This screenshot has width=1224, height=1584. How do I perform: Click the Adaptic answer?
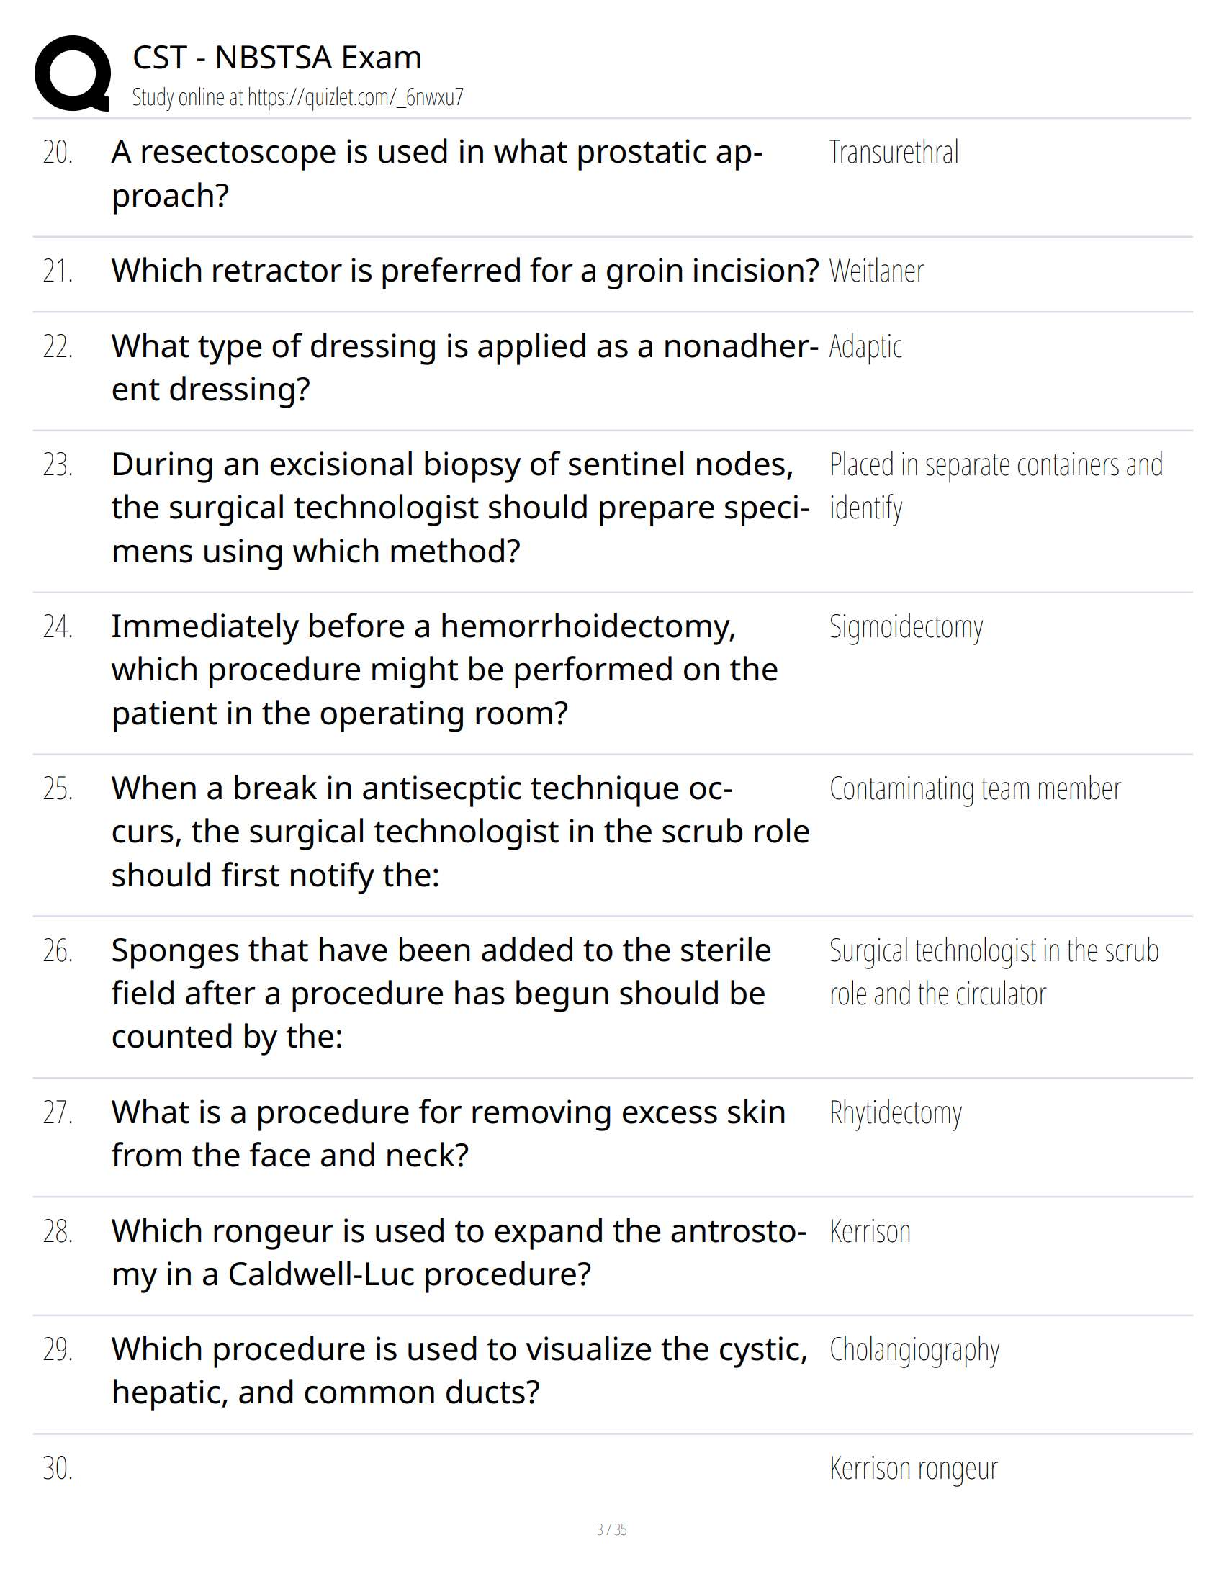tap(865, 347)
